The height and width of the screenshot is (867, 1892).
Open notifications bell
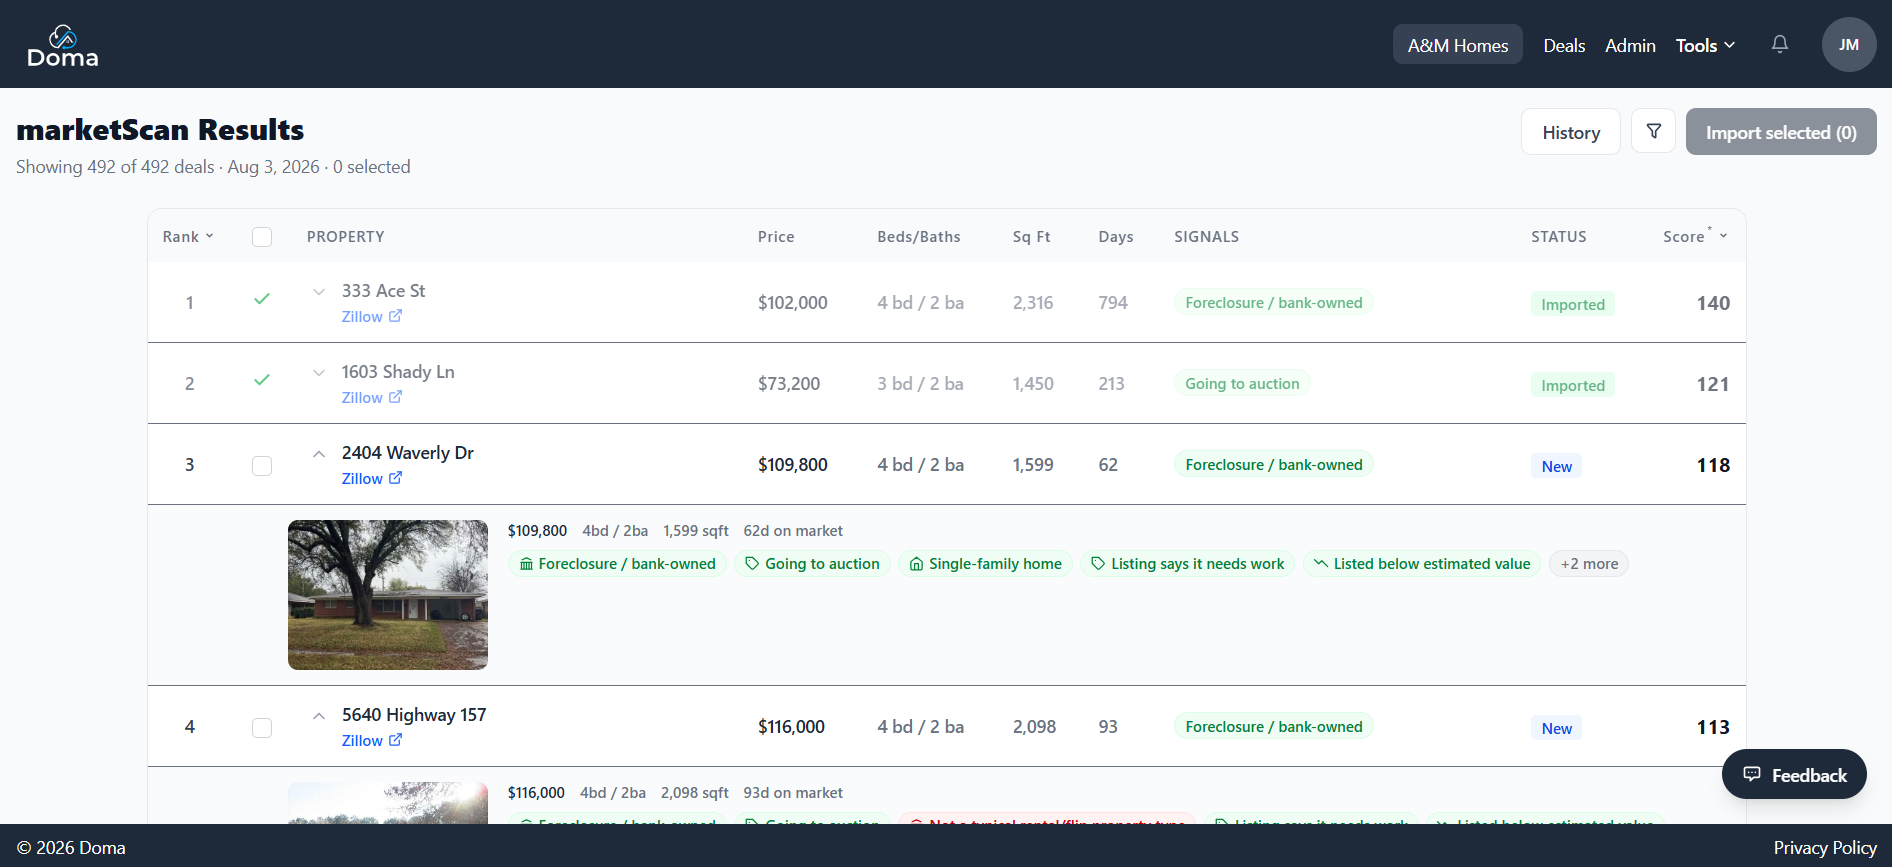pos(1780,44)
